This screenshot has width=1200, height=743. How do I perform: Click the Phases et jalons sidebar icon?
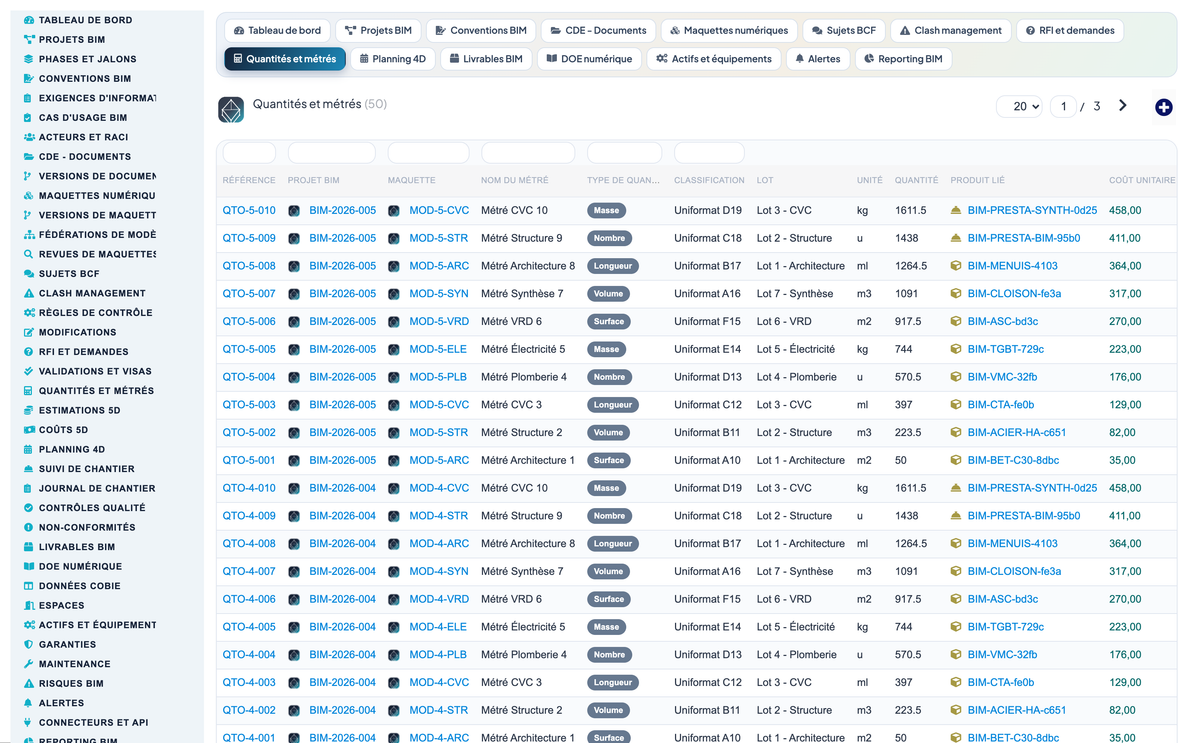pos(29,59)
